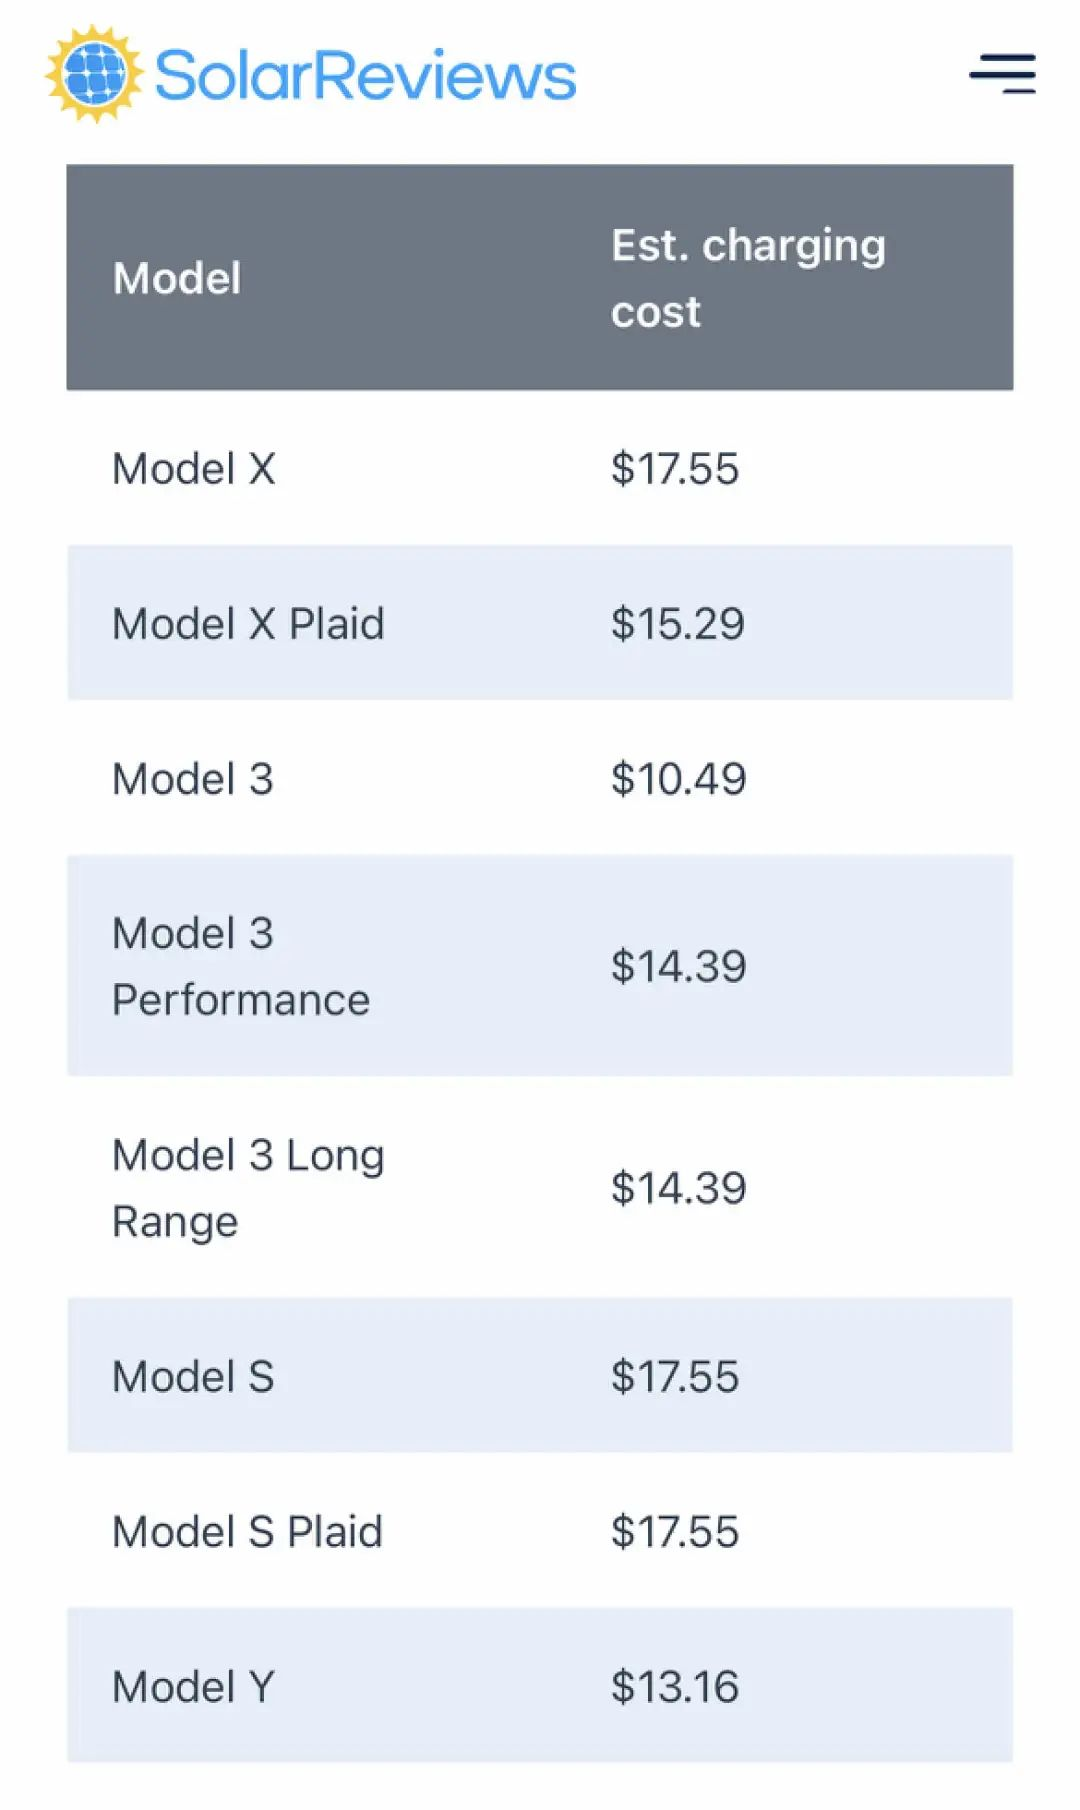Click the $13.16 charging cost value

(675, 1687)
